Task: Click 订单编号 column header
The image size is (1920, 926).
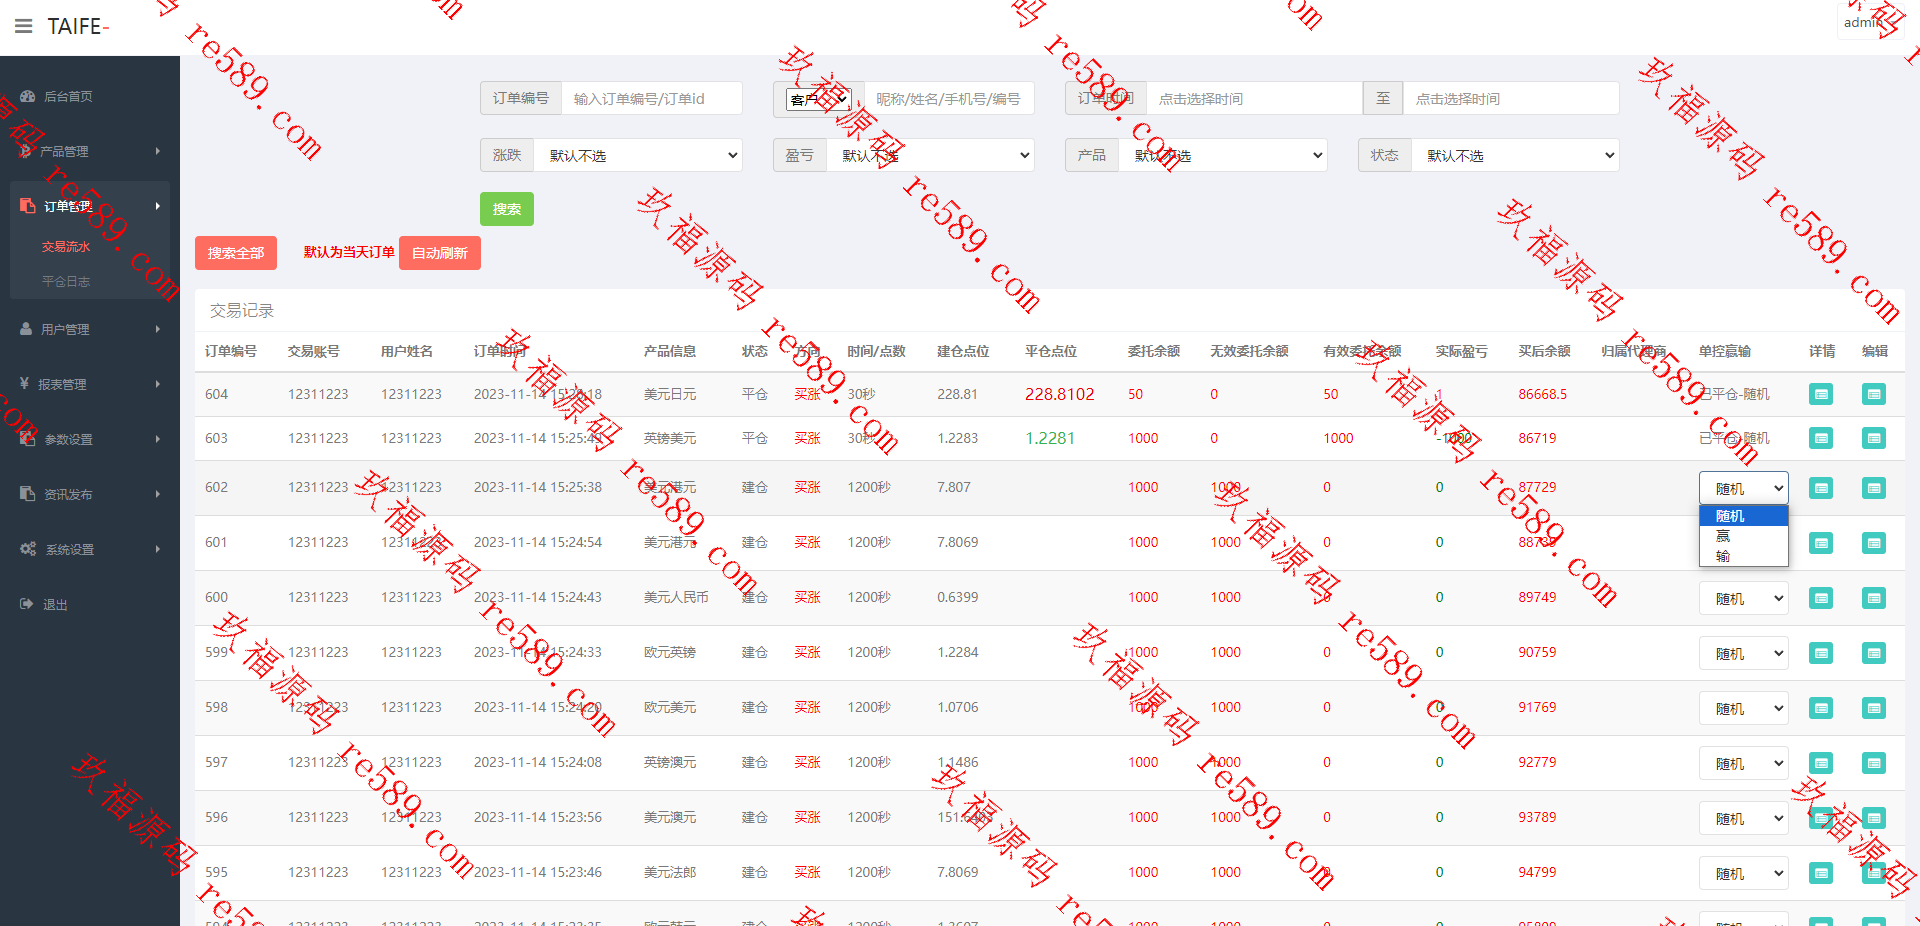Action: (231, 351)
